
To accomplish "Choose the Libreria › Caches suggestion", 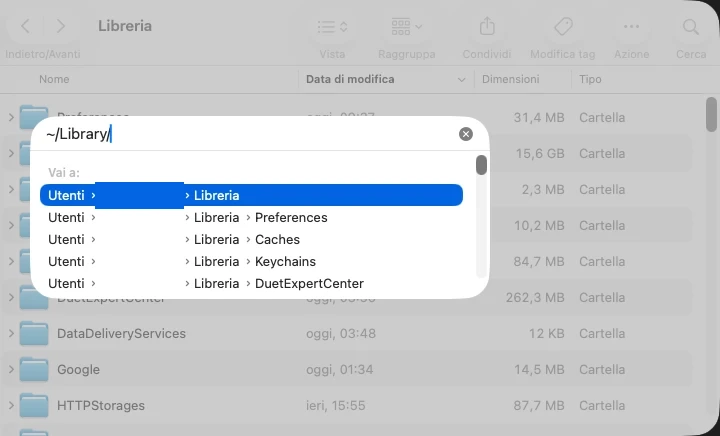I will point(251,239).
